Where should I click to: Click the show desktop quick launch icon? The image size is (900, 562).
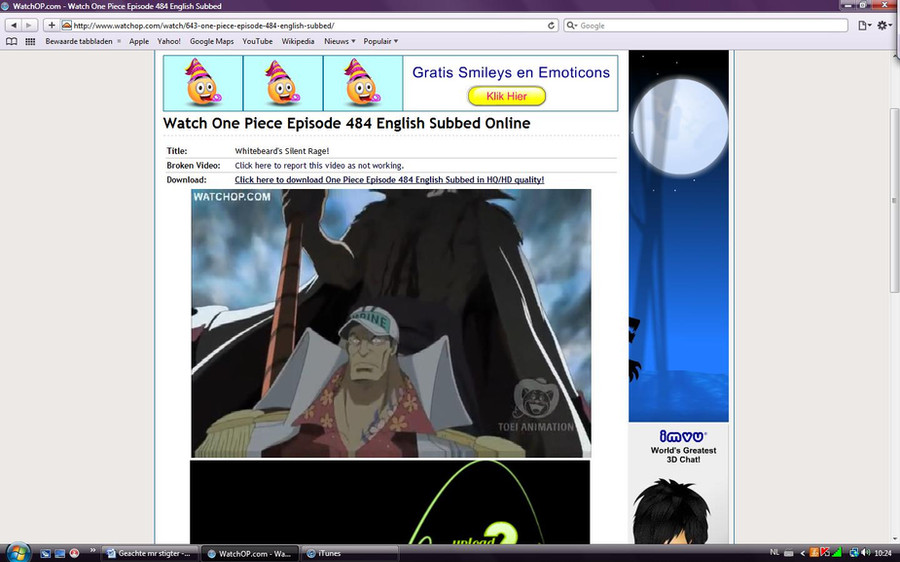60,553
